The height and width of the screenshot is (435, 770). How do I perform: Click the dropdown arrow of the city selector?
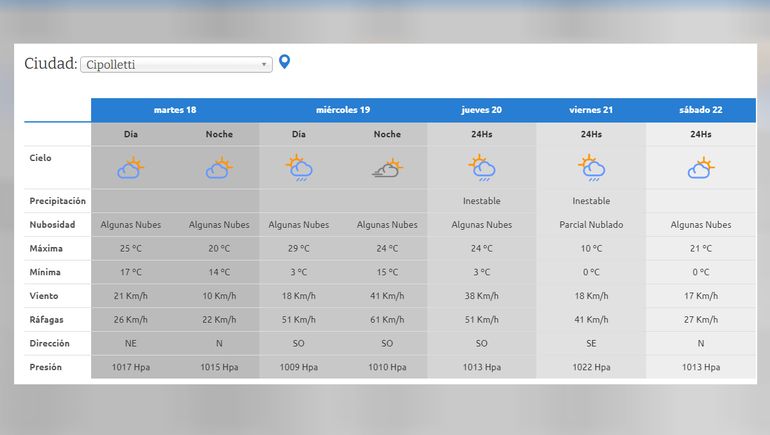tap(264, 65)
